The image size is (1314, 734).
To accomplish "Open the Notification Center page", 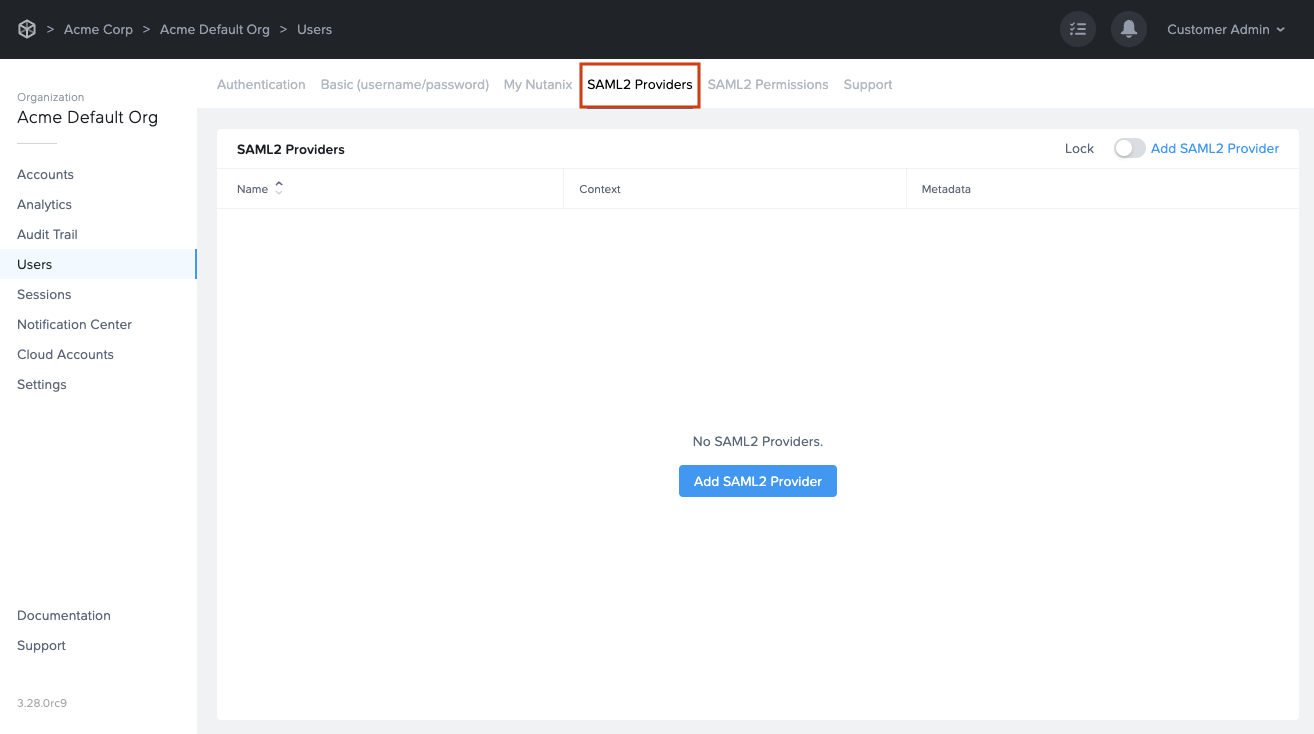I will click(x=74, y=324).
